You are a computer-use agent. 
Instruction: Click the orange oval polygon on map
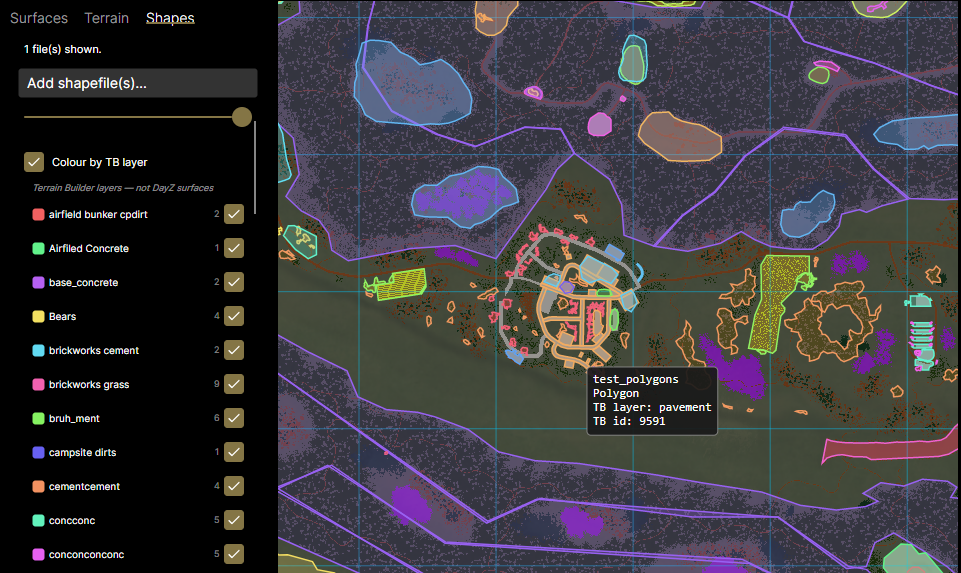[x=679, y=137]
